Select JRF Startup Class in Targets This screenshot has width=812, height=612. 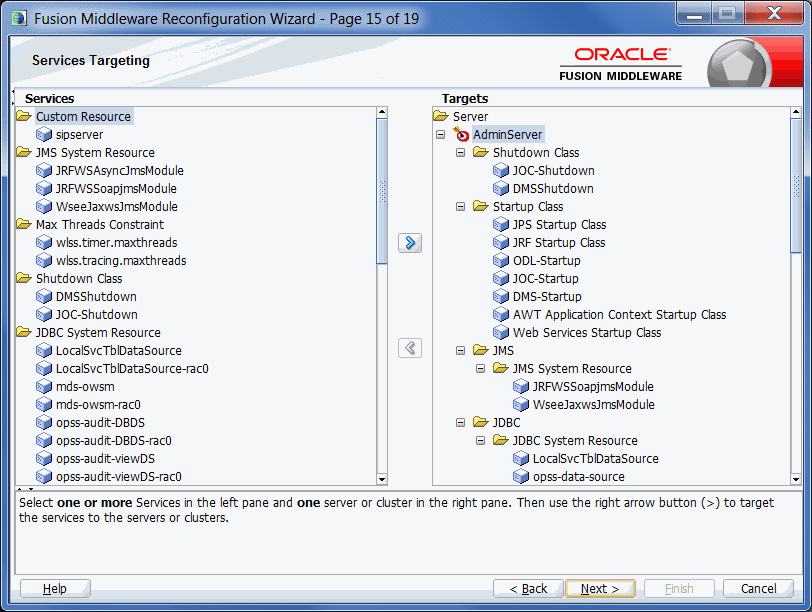point(559,243)
